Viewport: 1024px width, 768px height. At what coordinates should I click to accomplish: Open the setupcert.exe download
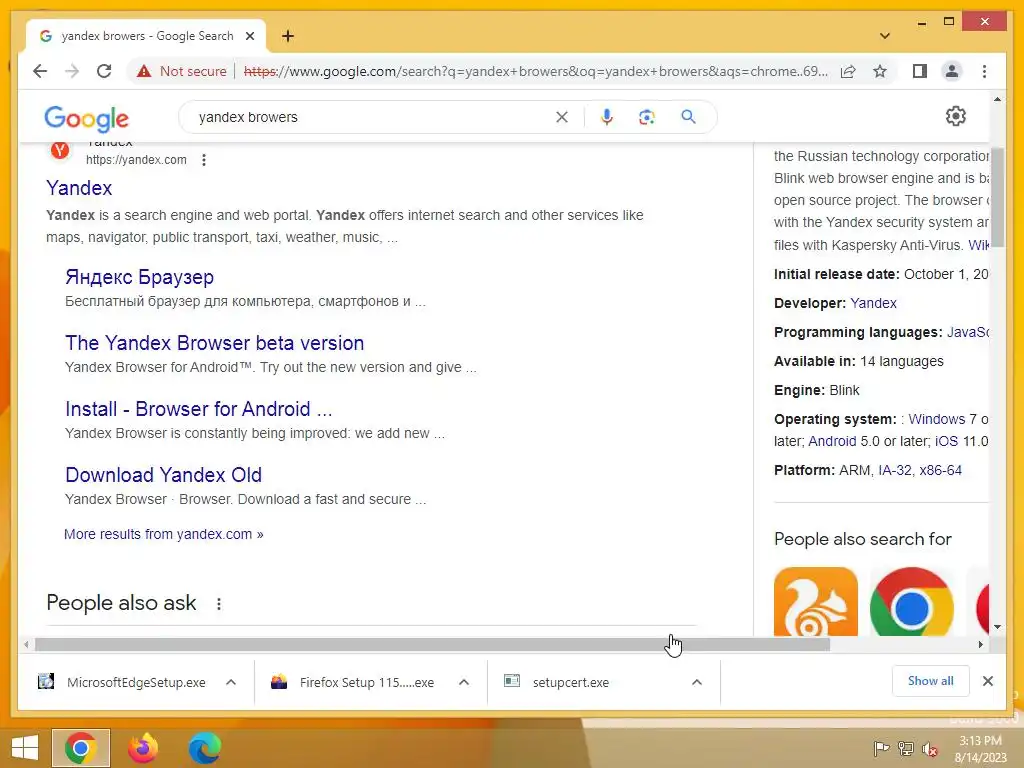tap(557, 682)
